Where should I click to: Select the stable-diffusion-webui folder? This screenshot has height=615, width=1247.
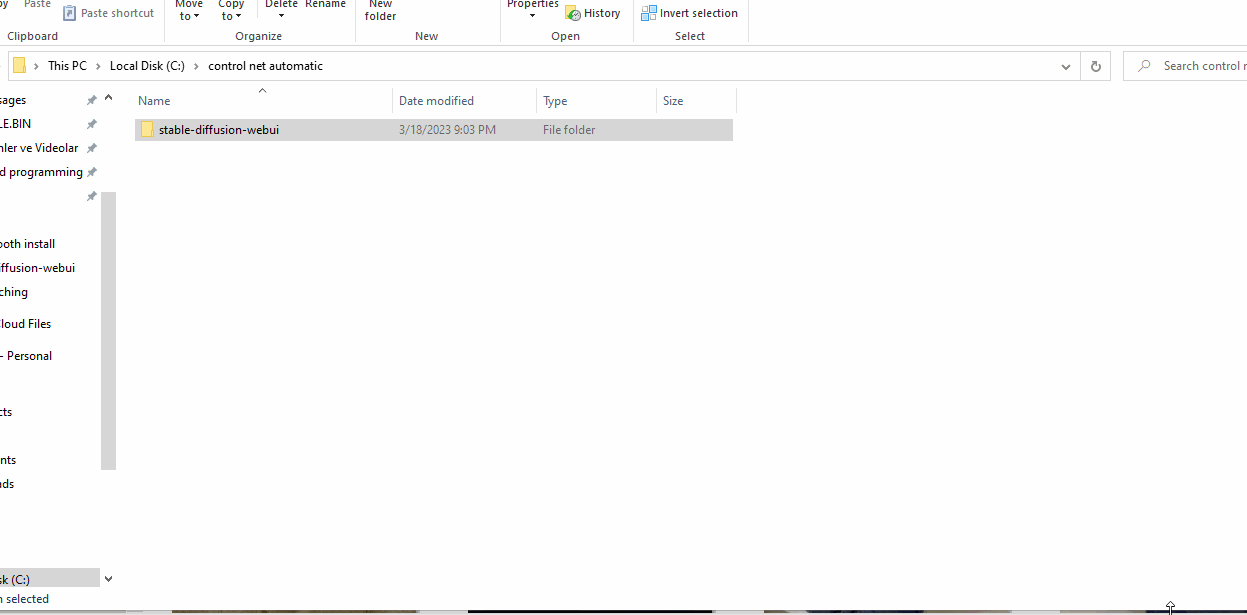219,129
